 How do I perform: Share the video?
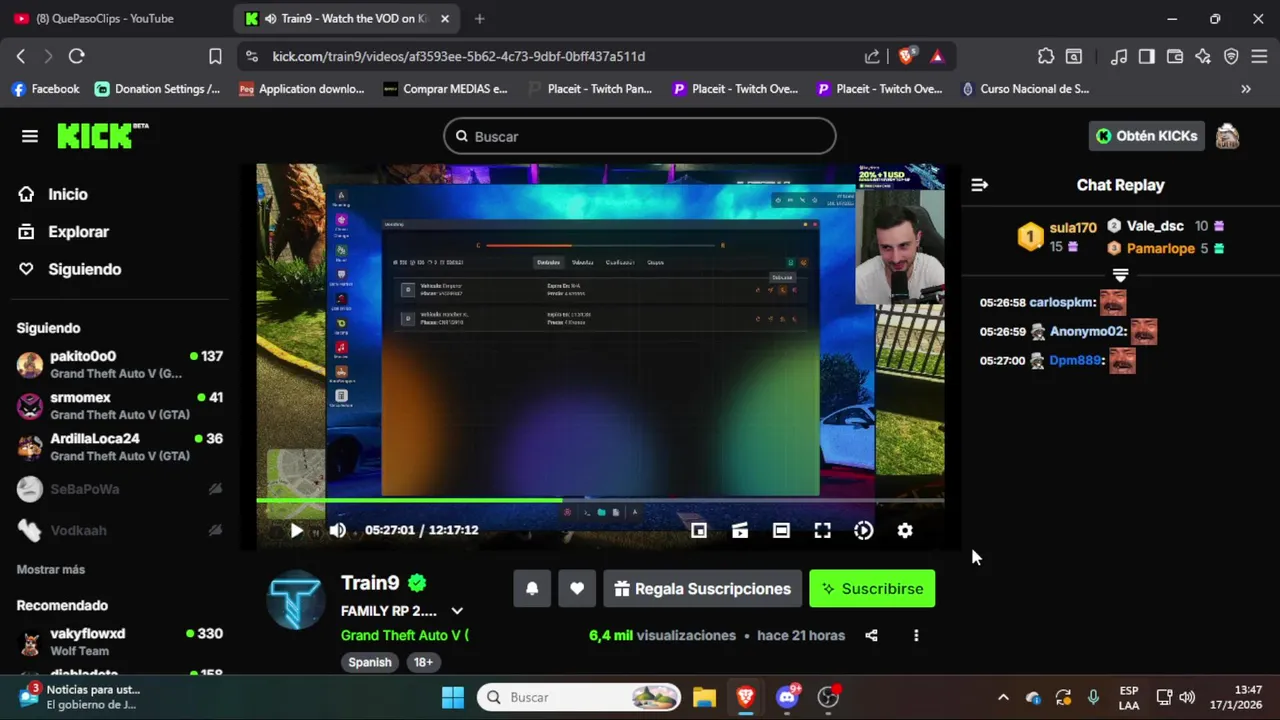coord(872,635)
